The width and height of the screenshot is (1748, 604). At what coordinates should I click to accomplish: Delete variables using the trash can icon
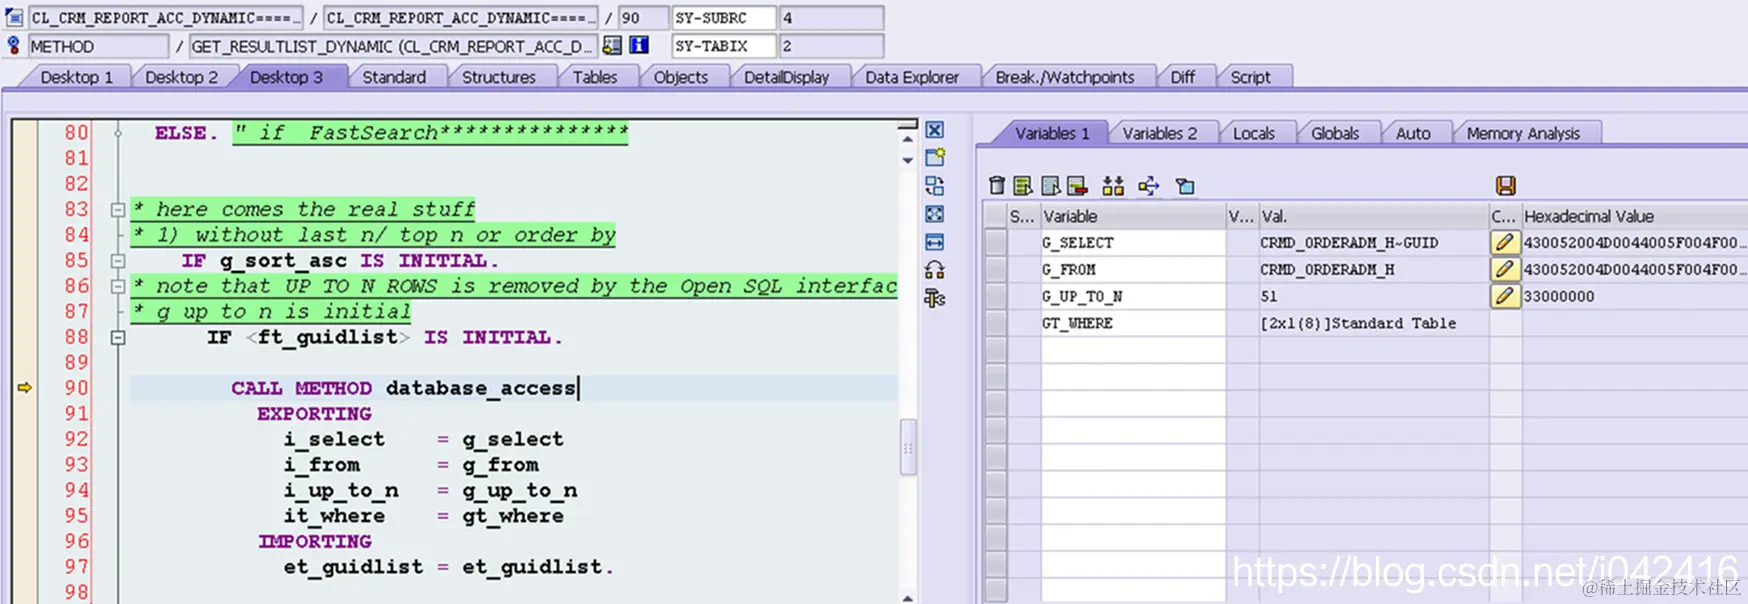click(996, 186)
